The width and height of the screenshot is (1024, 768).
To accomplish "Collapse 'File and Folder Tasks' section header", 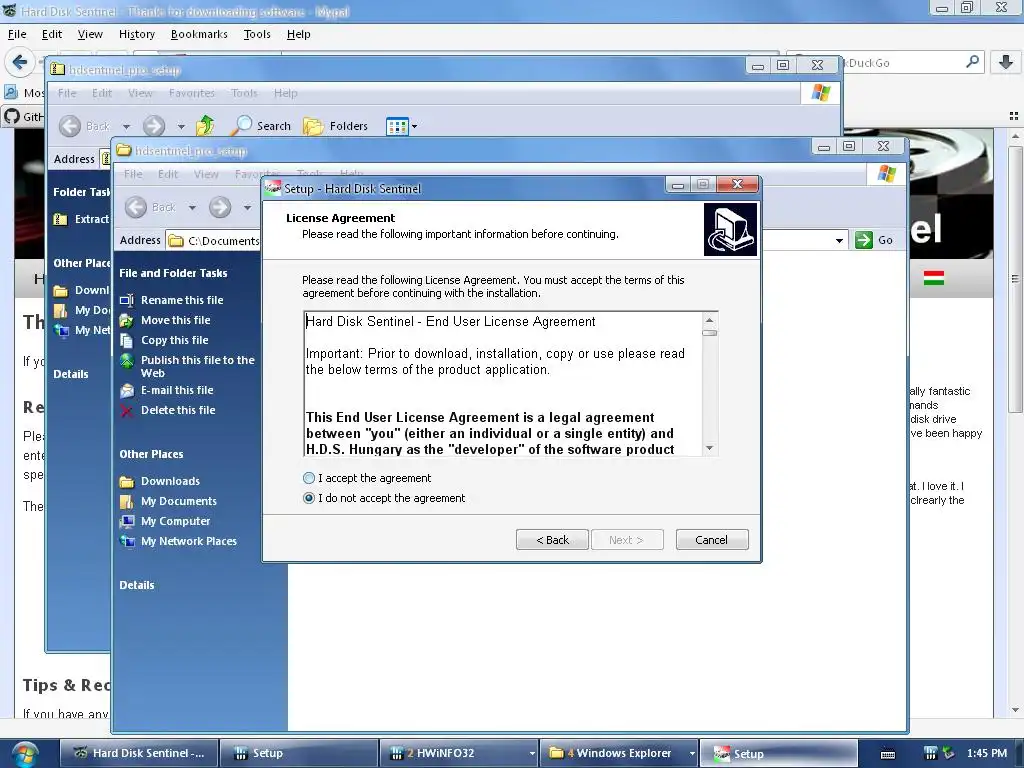I will click(x=173, y=273).
